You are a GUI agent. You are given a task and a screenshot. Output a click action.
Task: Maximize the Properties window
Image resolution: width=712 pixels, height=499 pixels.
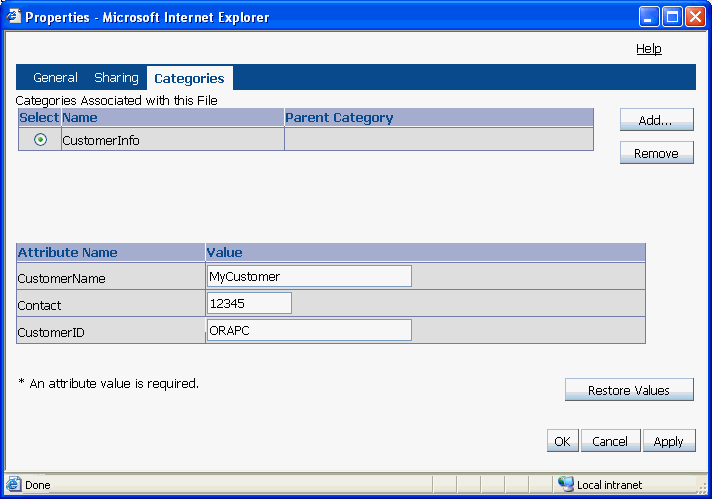coord(672,17)
